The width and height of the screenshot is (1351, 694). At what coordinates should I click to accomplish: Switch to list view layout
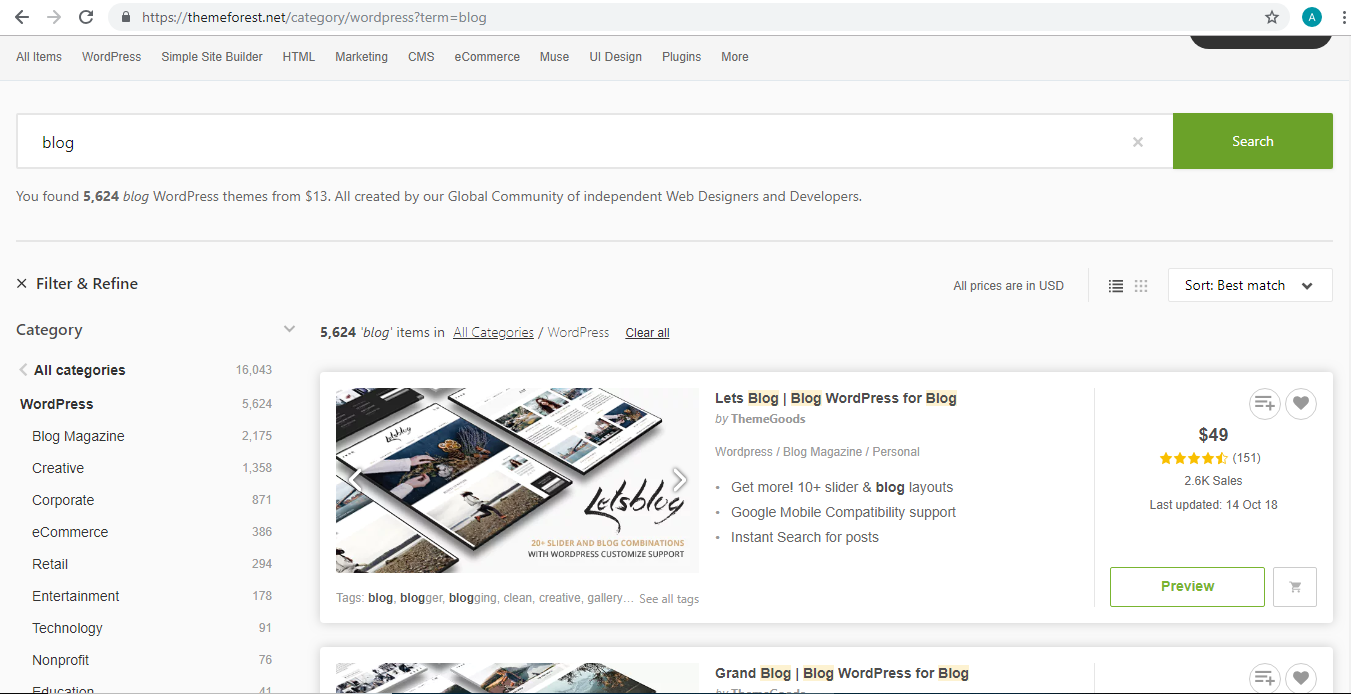click(x=1116, y=286)
